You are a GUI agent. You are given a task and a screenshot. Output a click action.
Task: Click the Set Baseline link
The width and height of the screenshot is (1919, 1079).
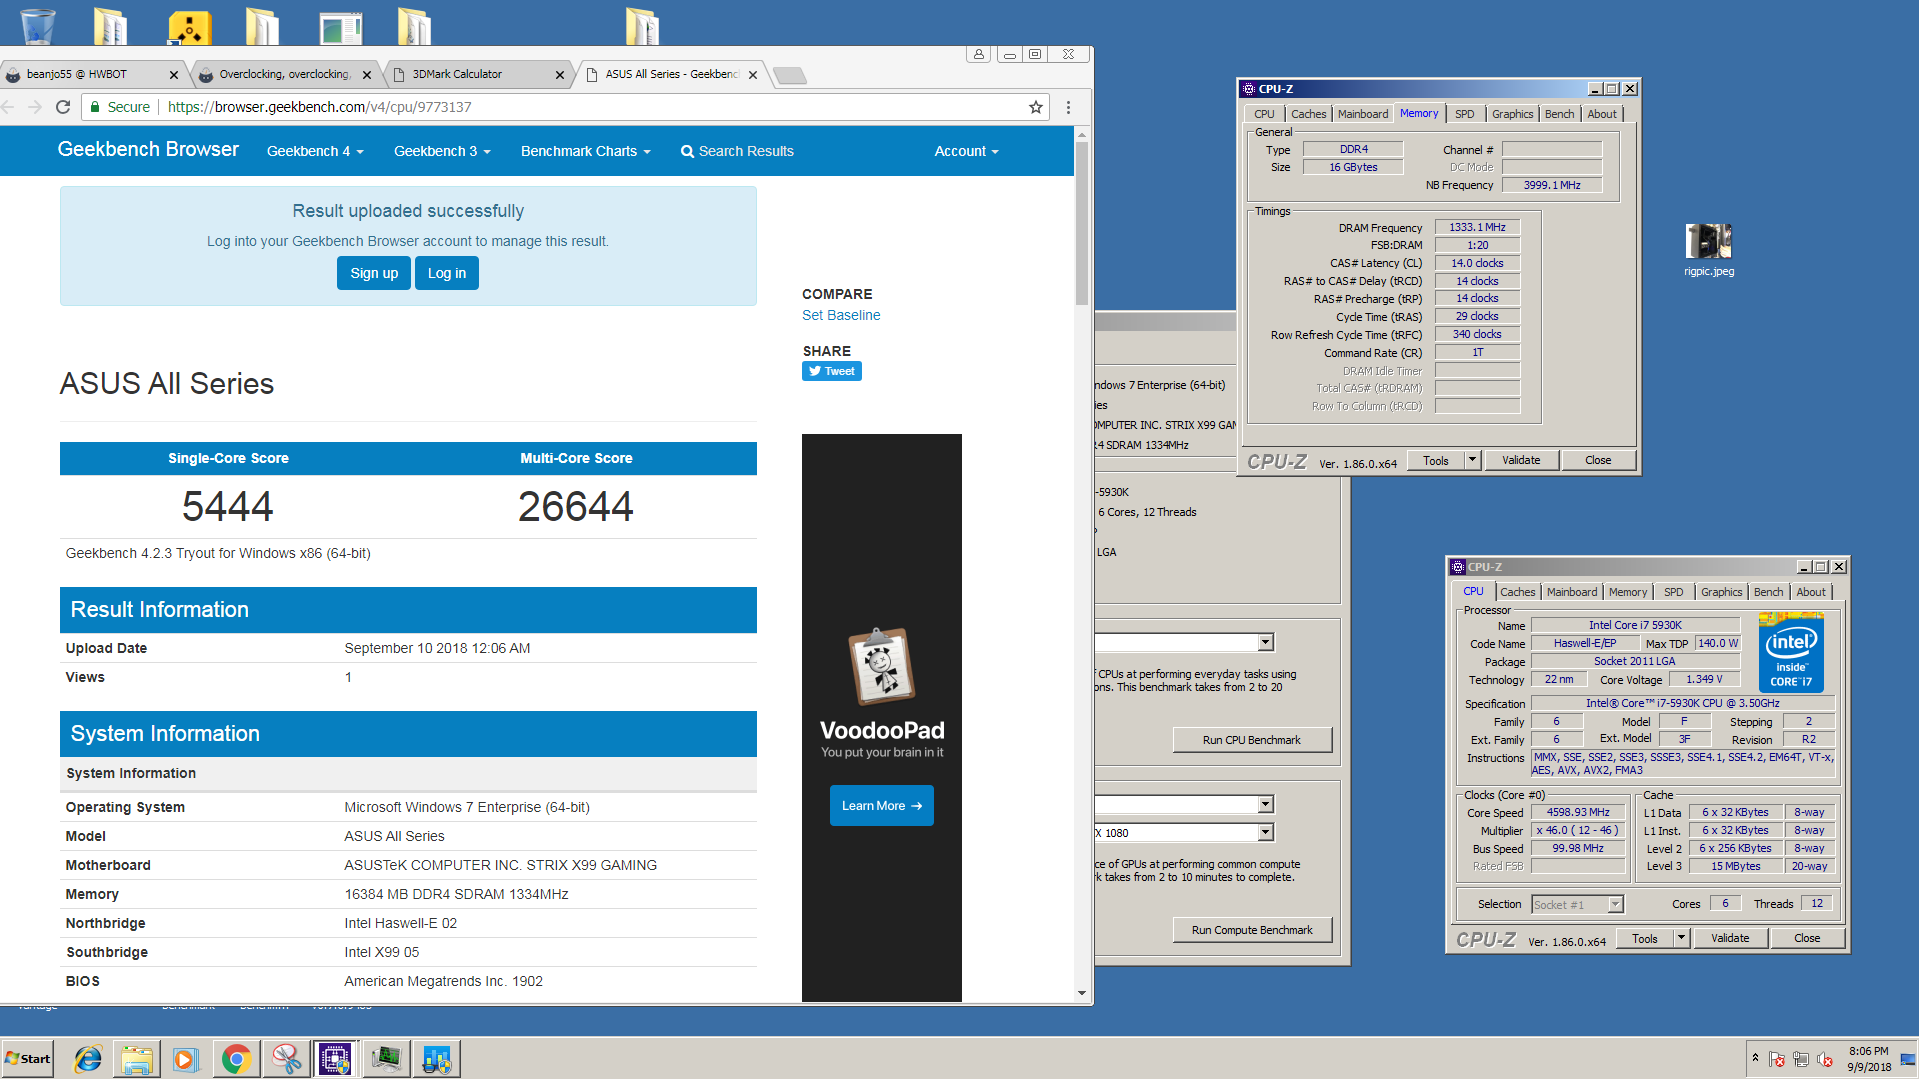point(841,315)
